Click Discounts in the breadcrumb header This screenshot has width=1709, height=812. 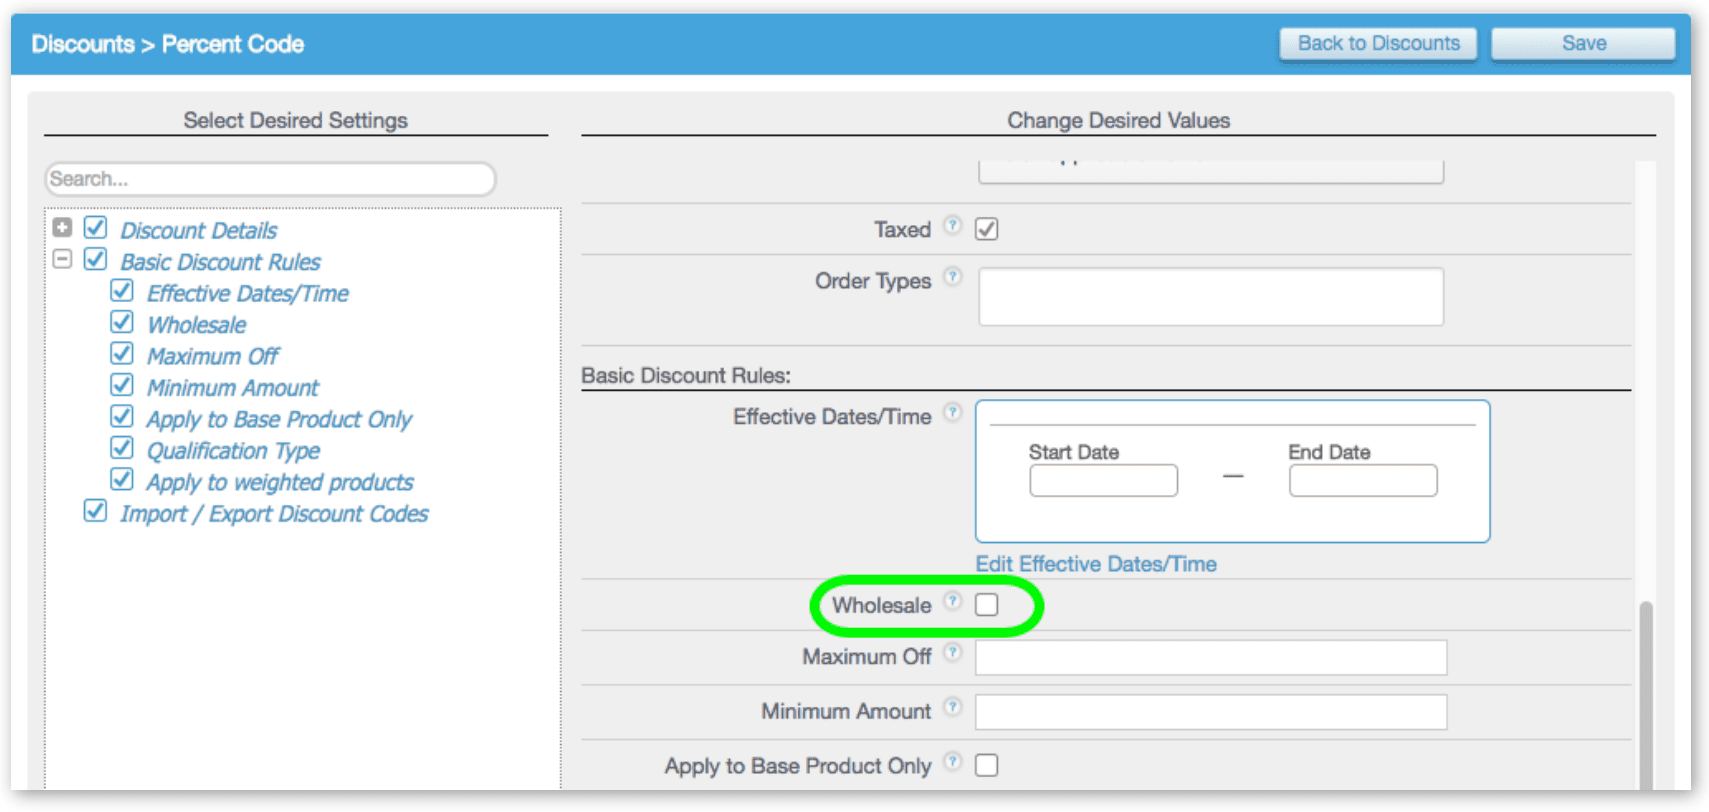[x=83, y=44]
